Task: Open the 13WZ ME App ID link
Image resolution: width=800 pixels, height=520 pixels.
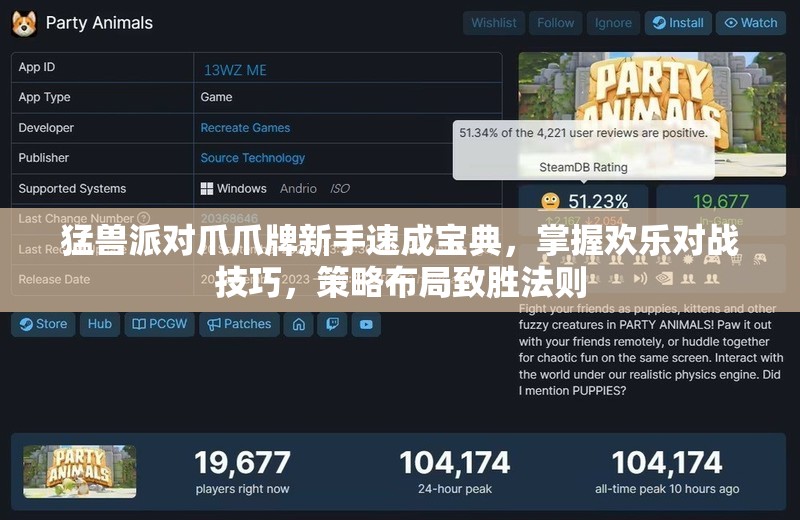Action: pos(235,70)
